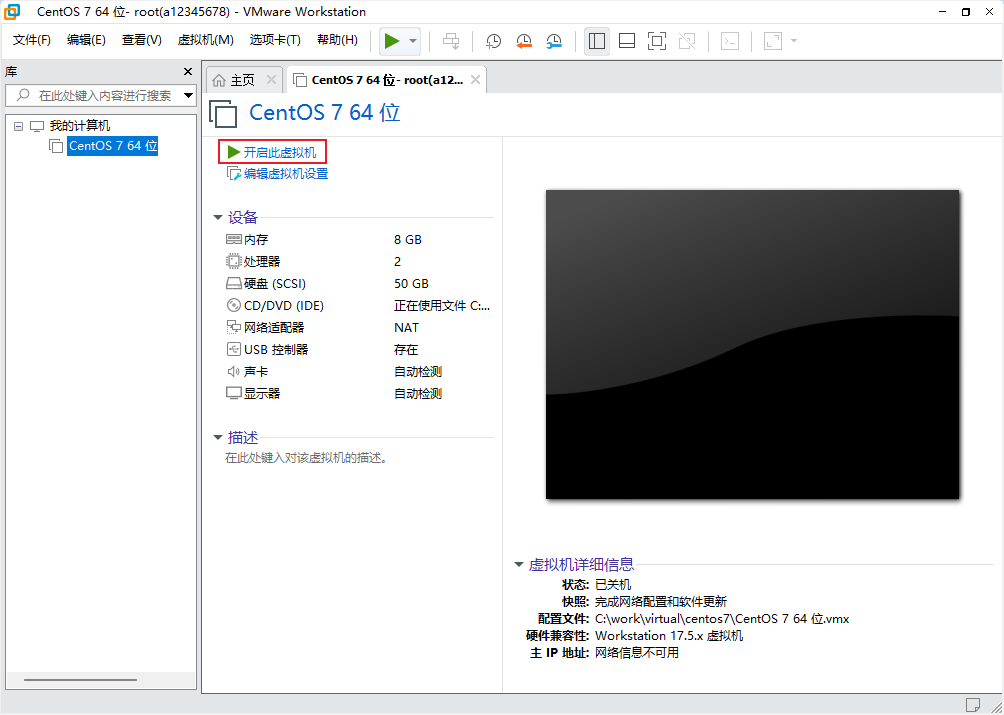Image resolution: width=1004 pixels, height=715 pixels.
Task: Enter full screen mode icon
Action: (657, 41)
